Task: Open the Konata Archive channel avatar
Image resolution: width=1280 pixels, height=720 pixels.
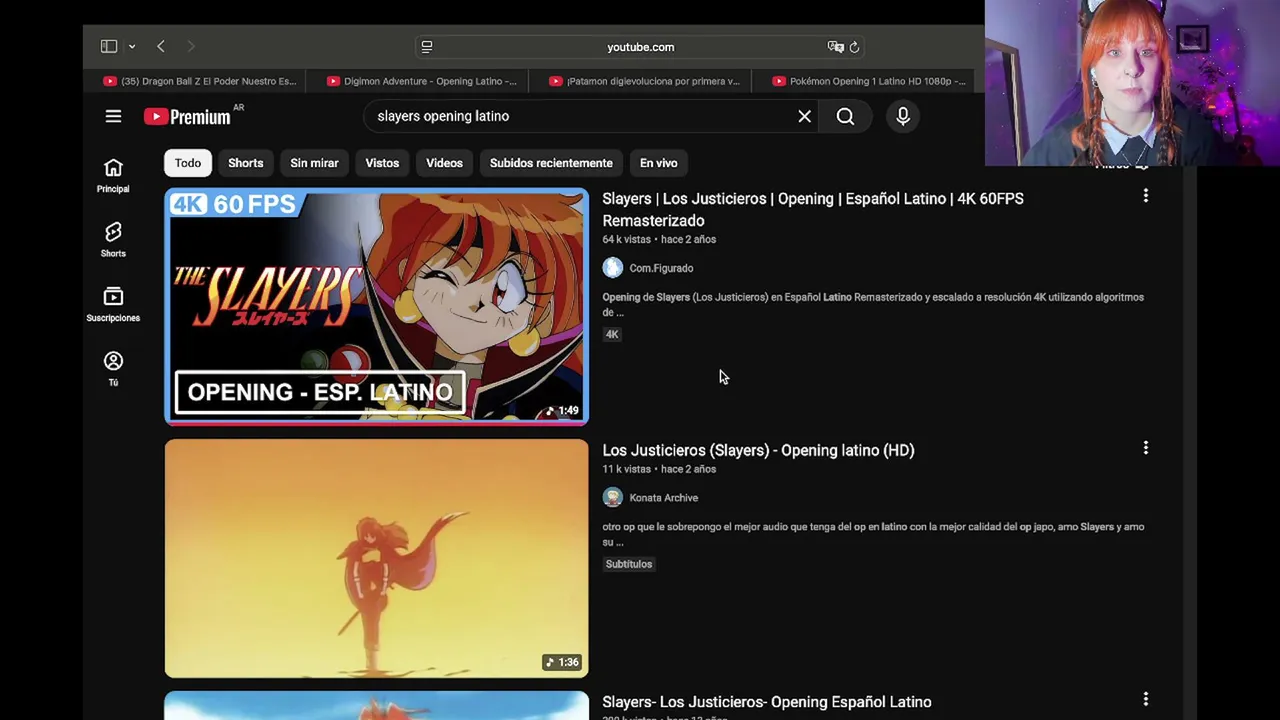Action: pos(612,497)
